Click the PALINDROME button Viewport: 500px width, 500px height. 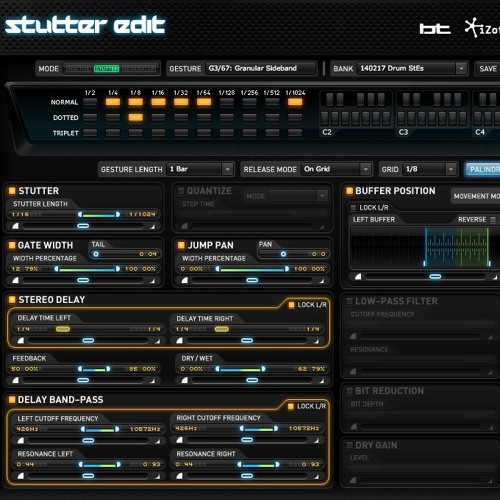coord(483,169)
